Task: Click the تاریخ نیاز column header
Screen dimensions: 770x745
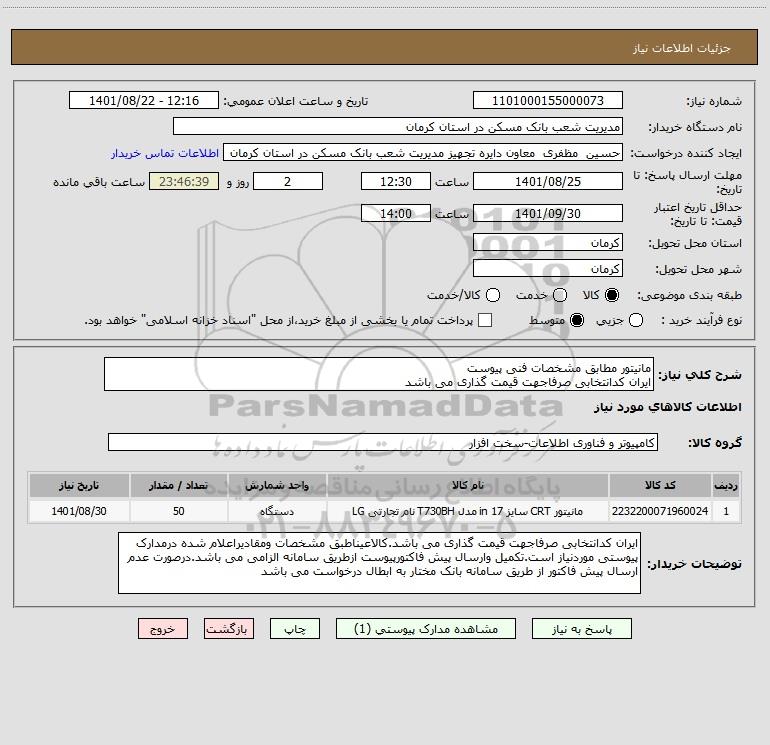Action: click(x=79, y=485)
